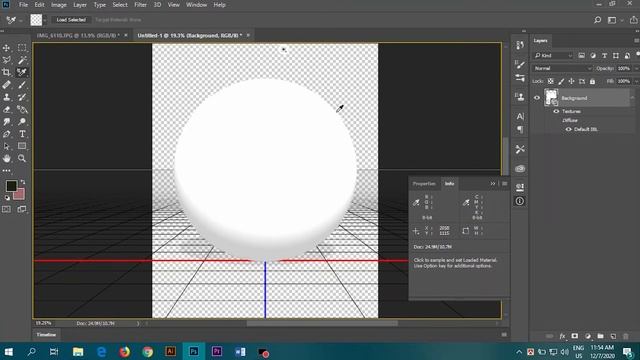
Task: Open the Timeline panel tab
Action: tap(46, 335)
